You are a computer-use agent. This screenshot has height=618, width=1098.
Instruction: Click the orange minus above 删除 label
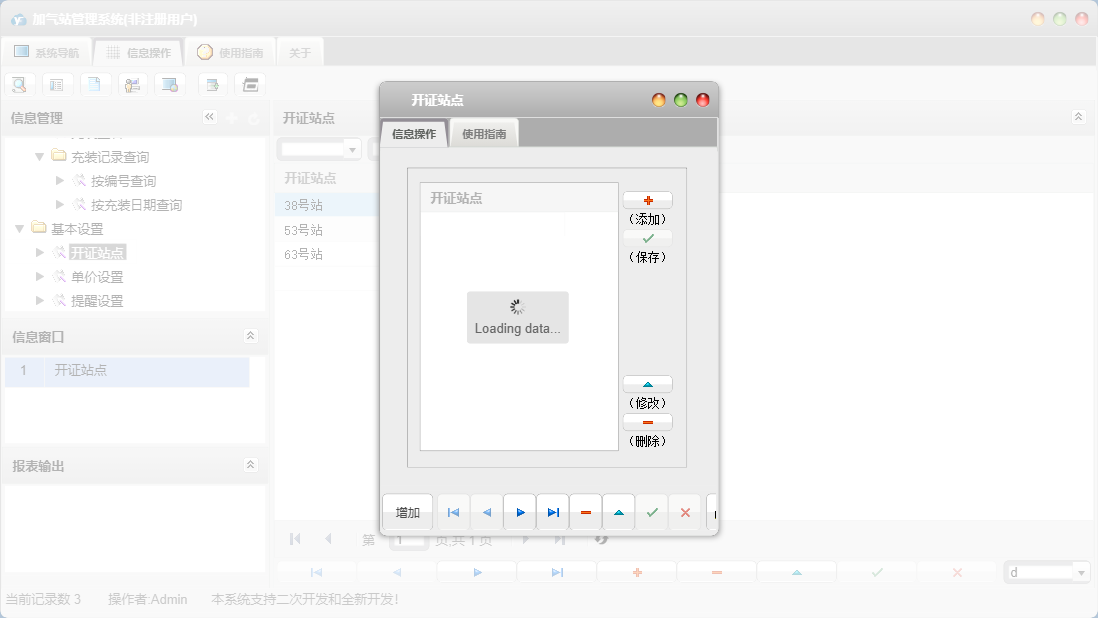[x=647, y=423]
